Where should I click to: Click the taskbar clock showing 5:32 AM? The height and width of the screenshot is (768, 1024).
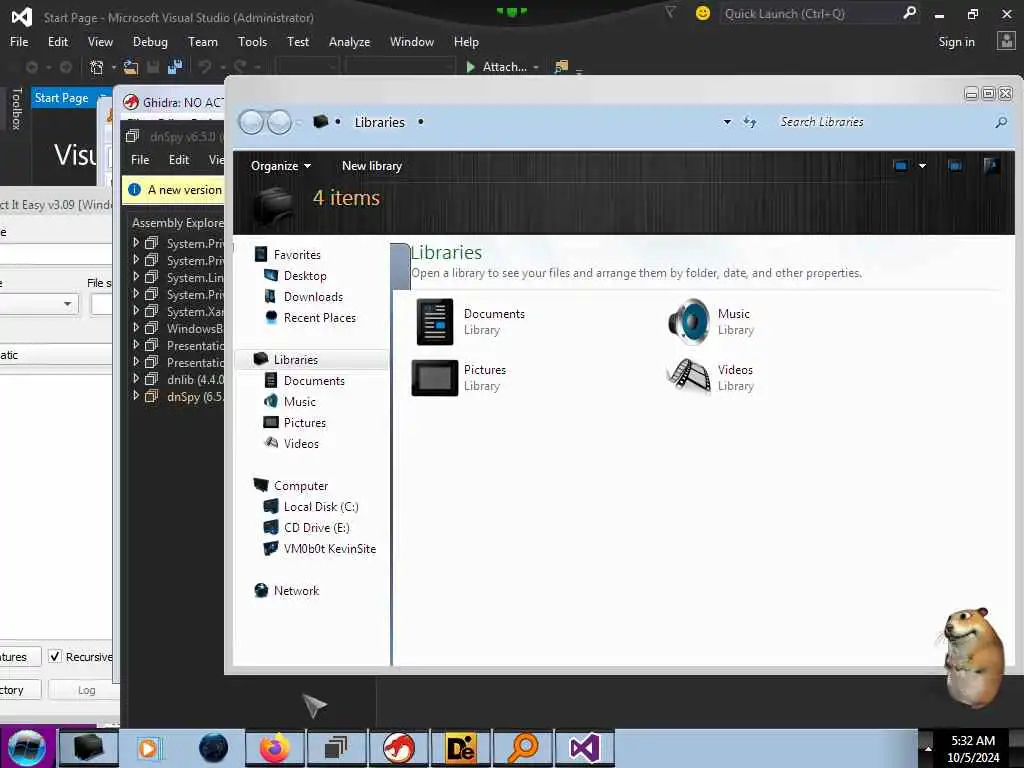point(973,741)
